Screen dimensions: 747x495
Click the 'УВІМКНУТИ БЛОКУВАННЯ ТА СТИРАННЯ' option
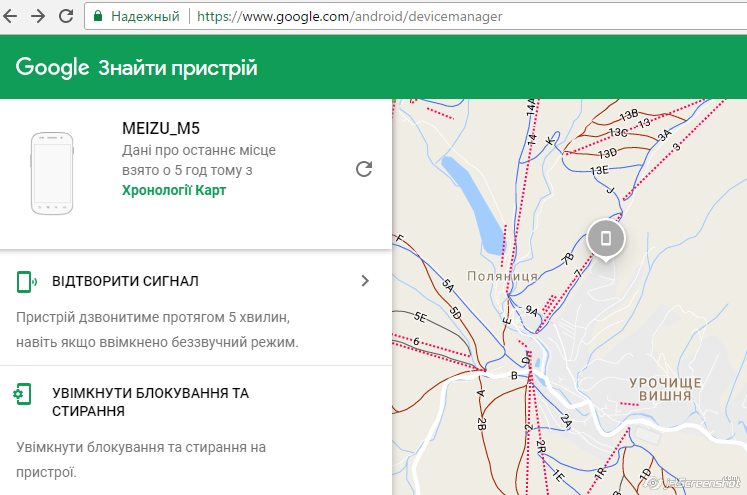tap(151, 402)
